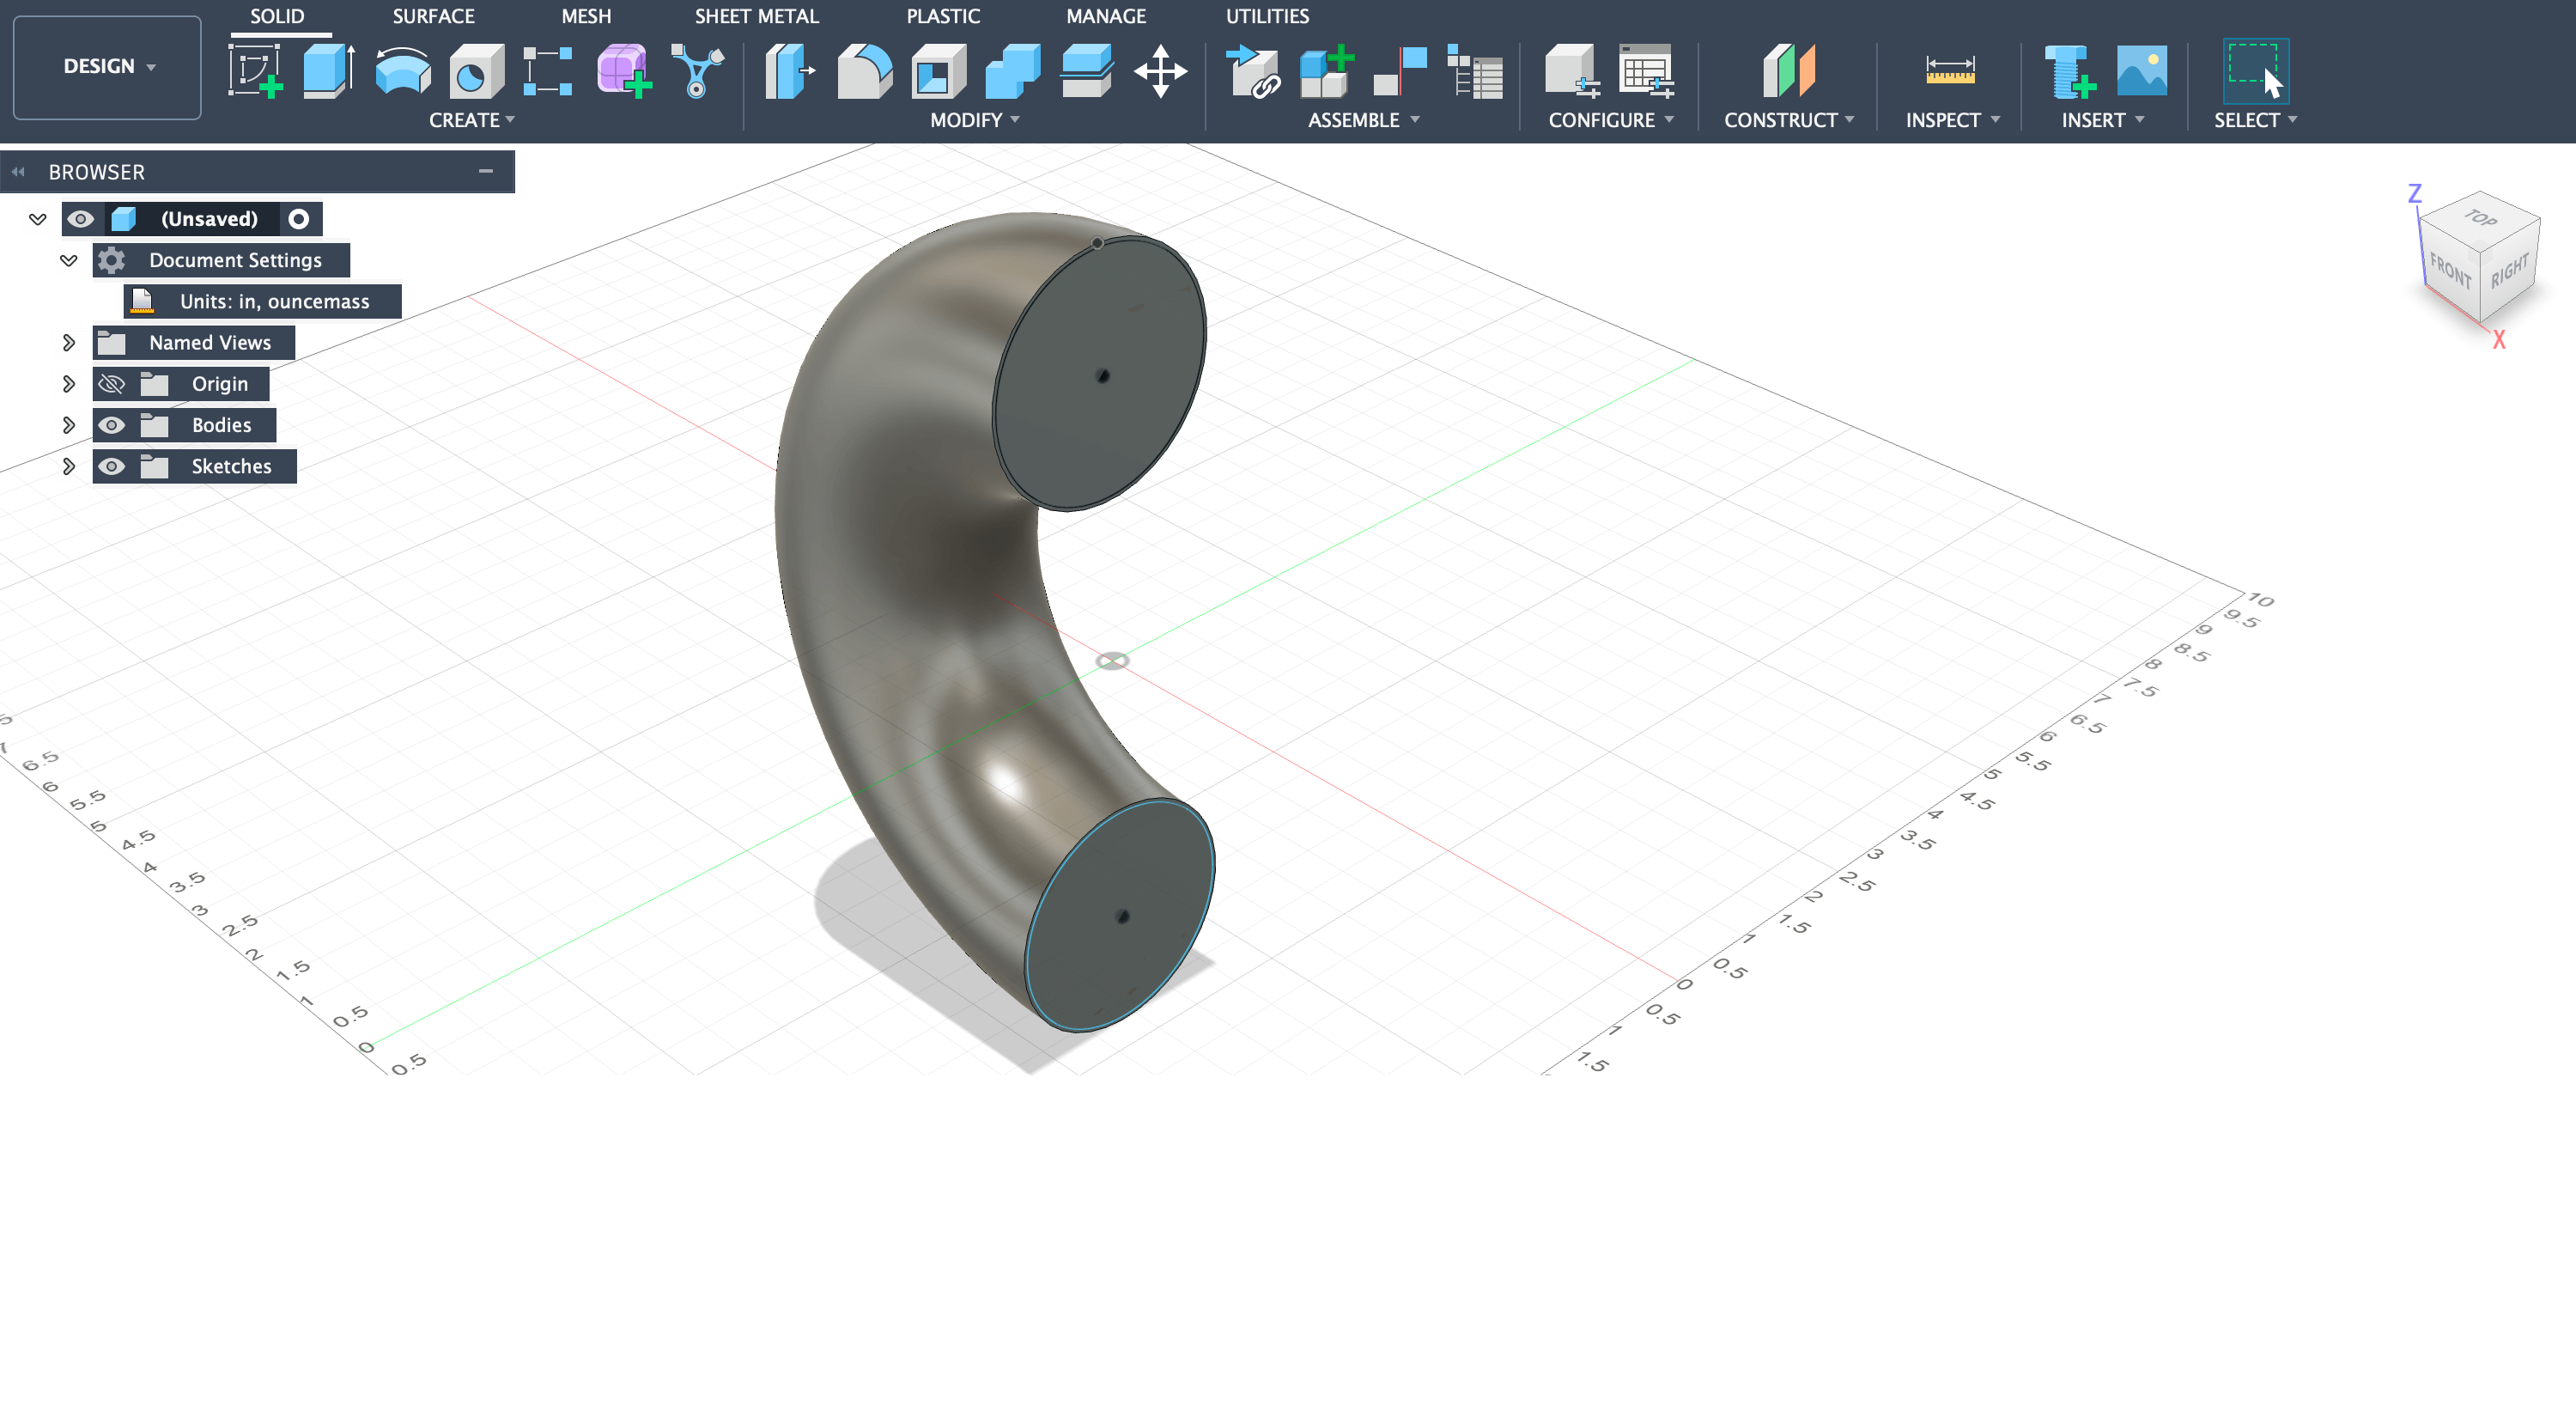Viewport: 2576px width, 1425px height.
Task: Open the Measure tool
Action: [1950, 70]
